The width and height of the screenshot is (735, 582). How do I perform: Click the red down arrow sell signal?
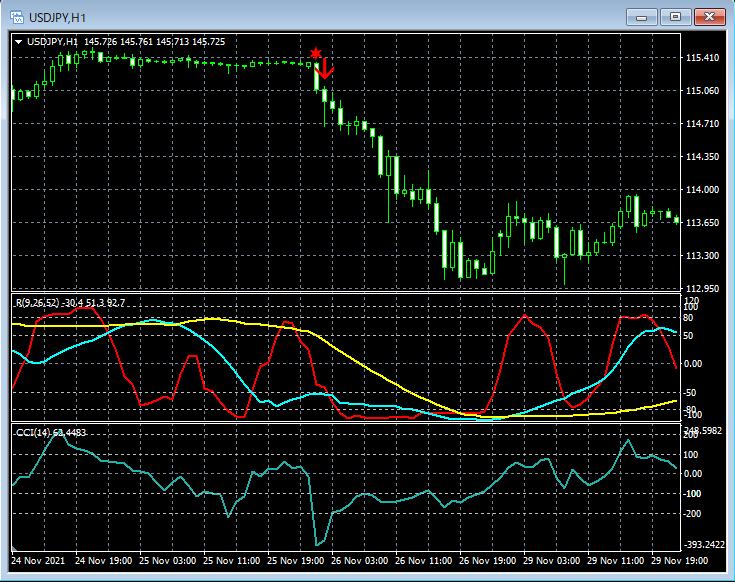(x=324, y=69)
